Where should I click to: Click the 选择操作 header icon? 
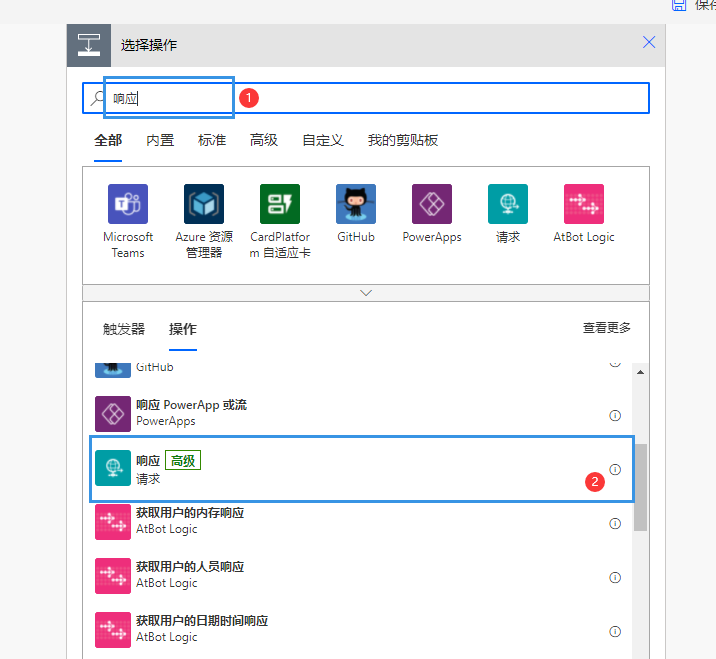point(89,45)
